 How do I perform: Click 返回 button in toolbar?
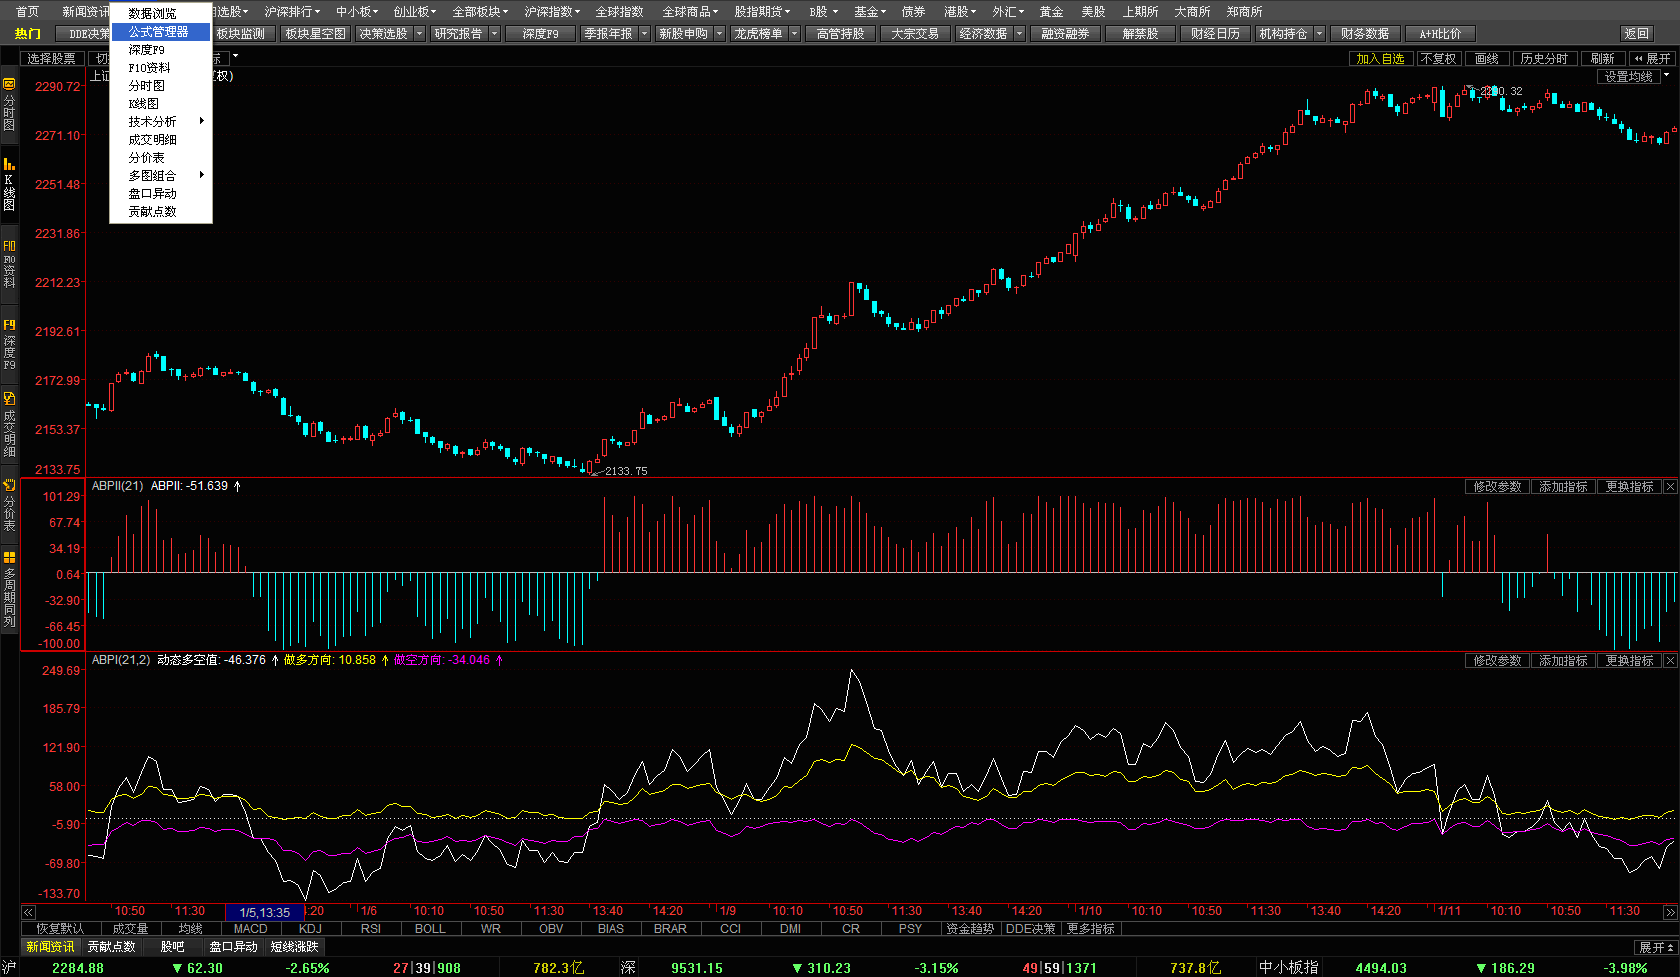1637,34
